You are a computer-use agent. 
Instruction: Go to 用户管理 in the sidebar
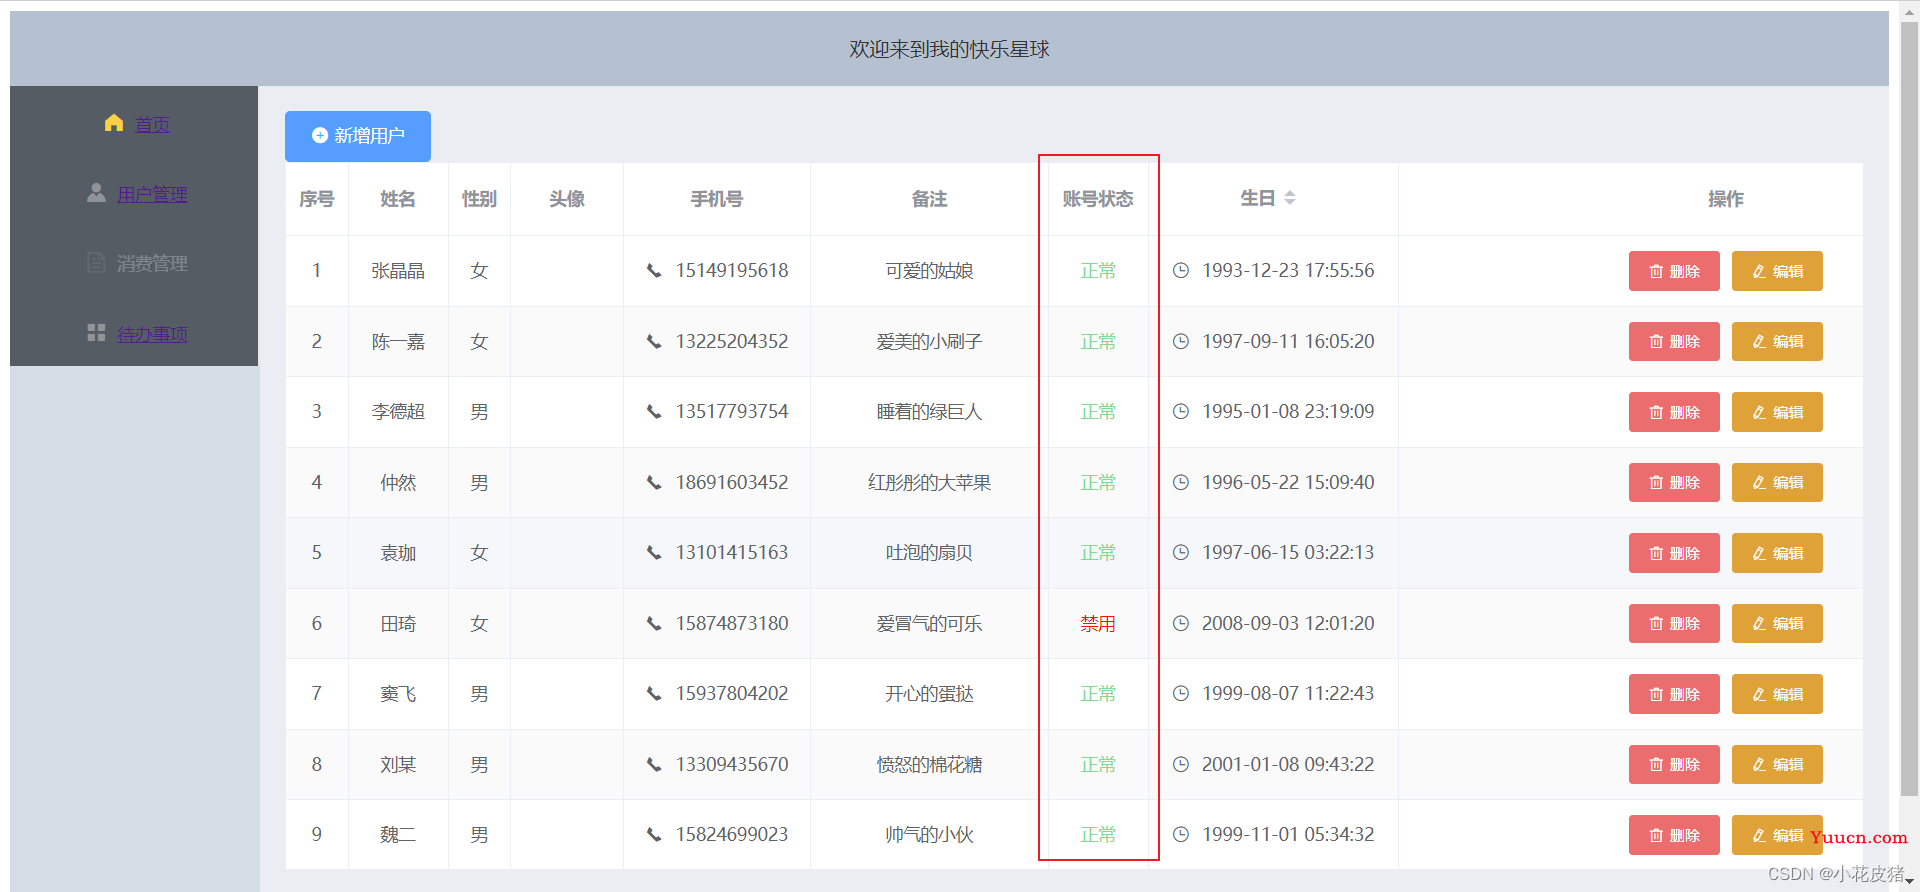[x=152, y=194]
